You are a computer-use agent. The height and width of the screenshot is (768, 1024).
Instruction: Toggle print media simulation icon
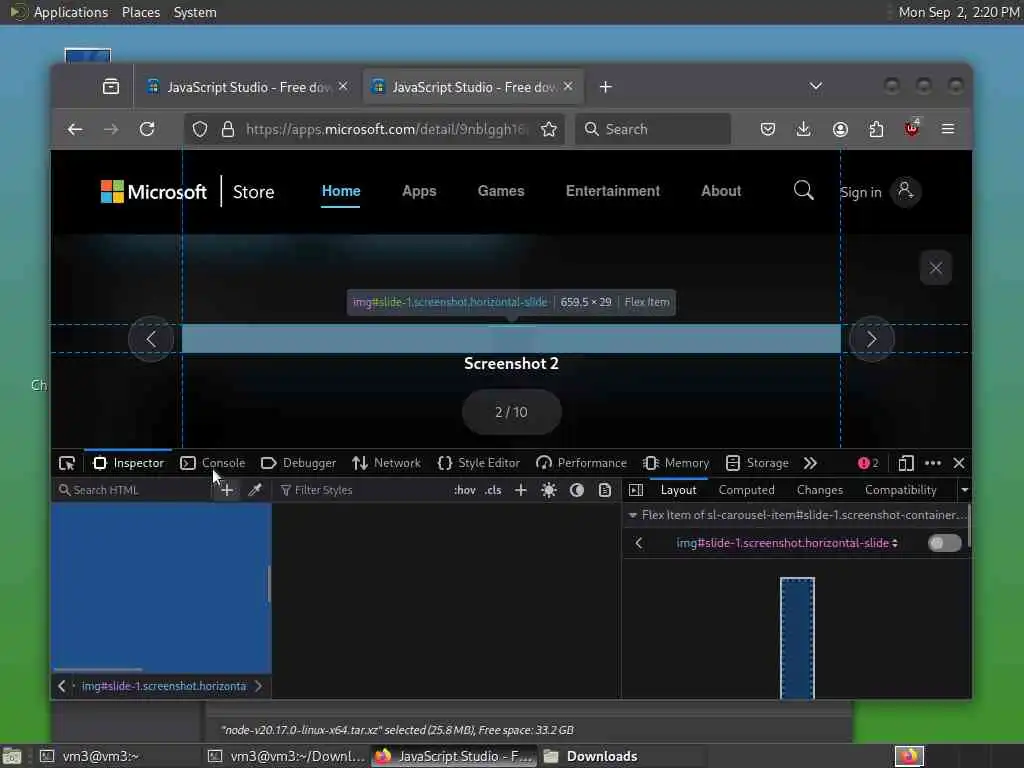605,490
